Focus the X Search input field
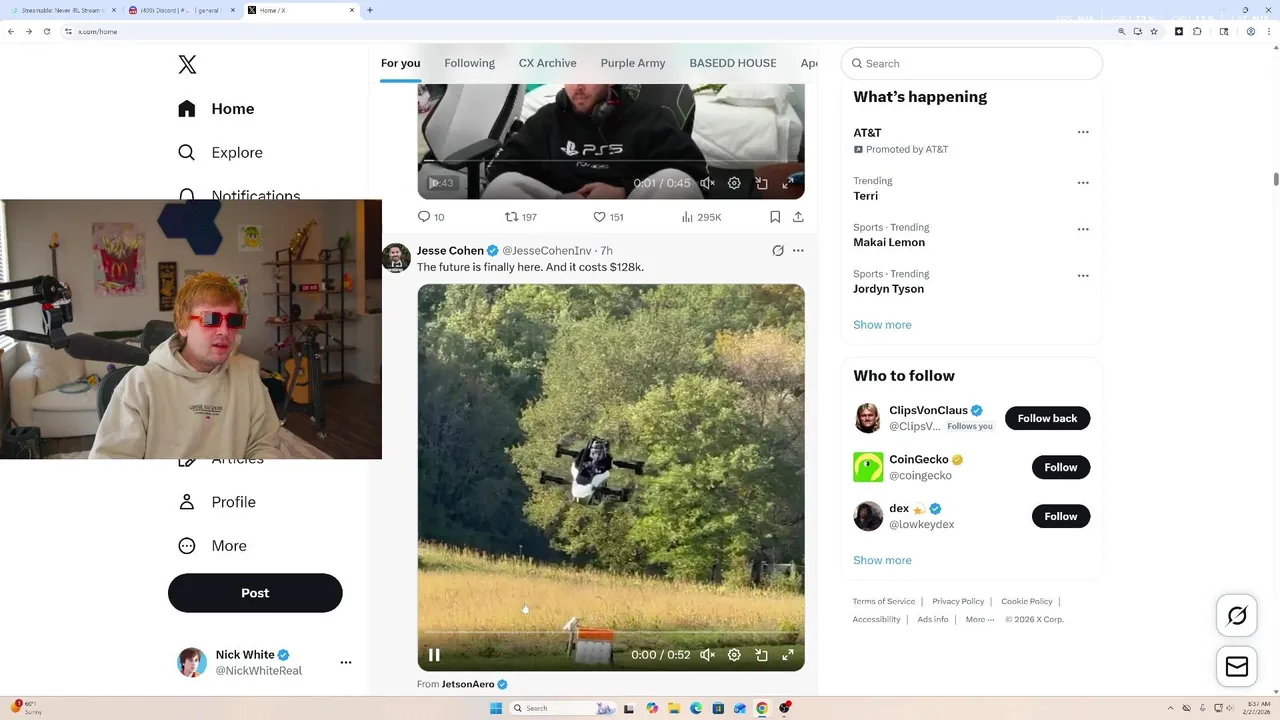 pos(972,63)
